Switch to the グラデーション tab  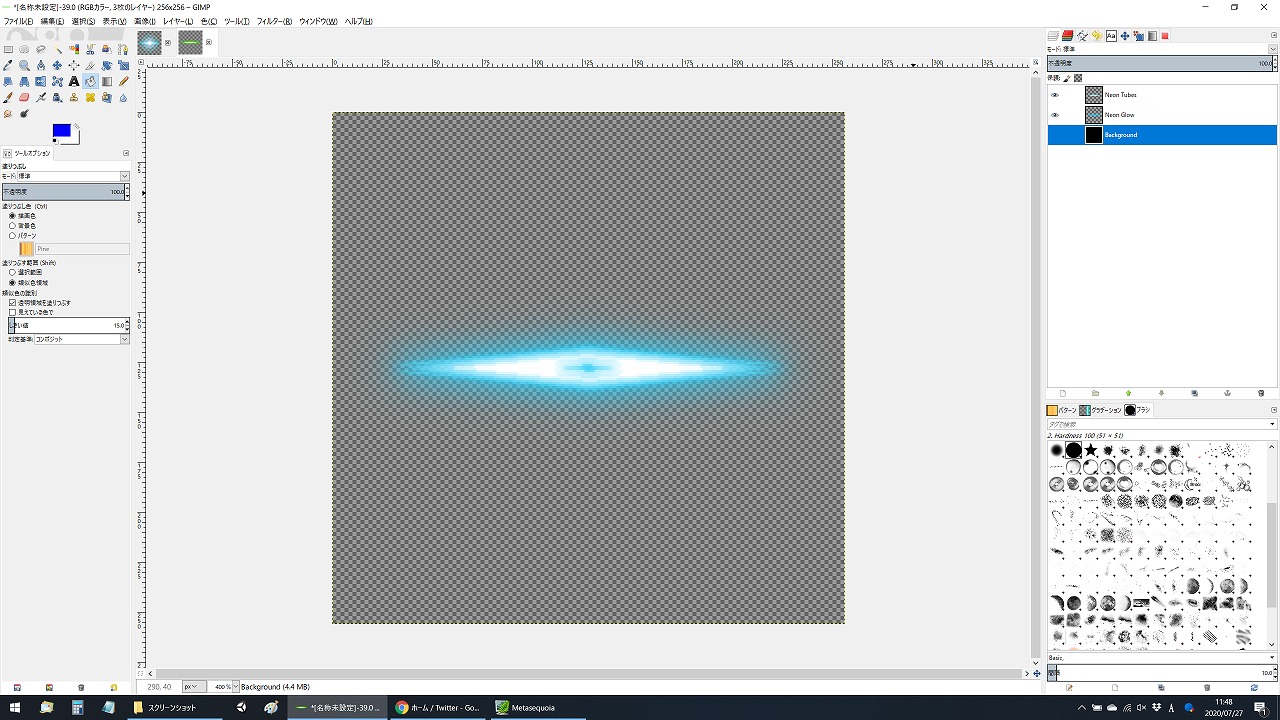1100,410
